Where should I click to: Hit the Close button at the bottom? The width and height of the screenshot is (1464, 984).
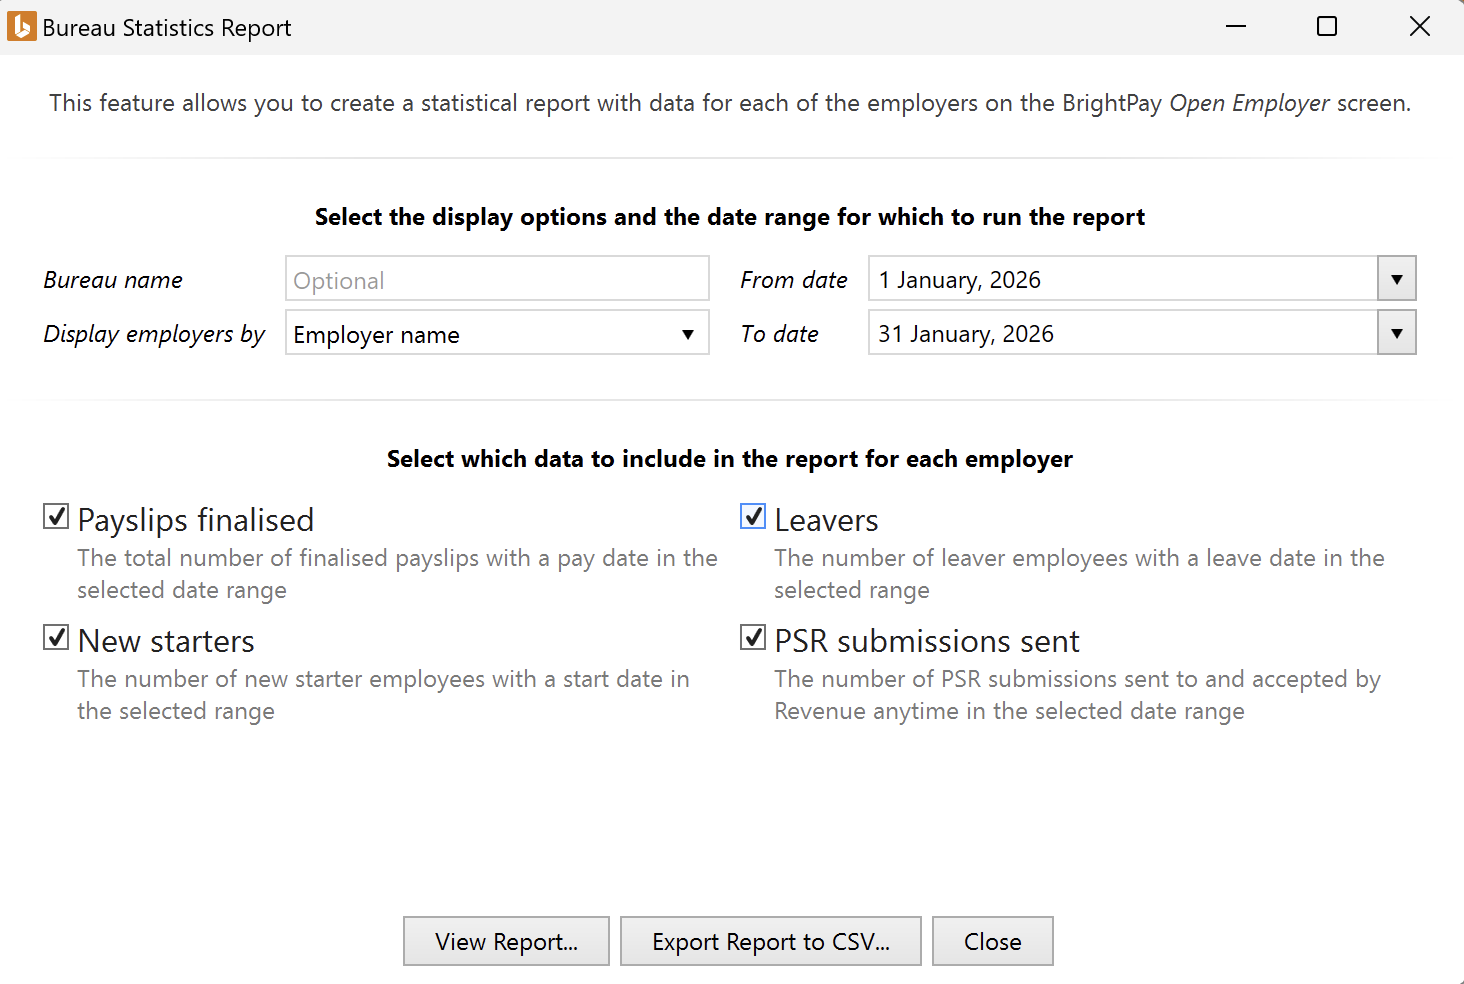coord(992,941)
